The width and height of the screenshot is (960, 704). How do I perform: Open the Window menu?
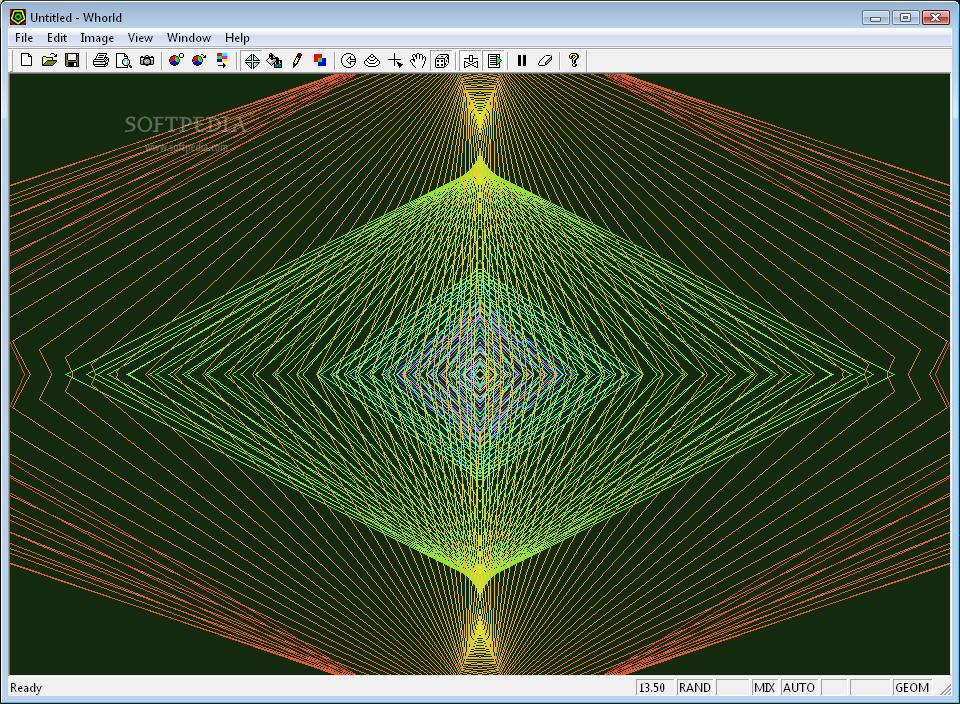click(189, 38)
